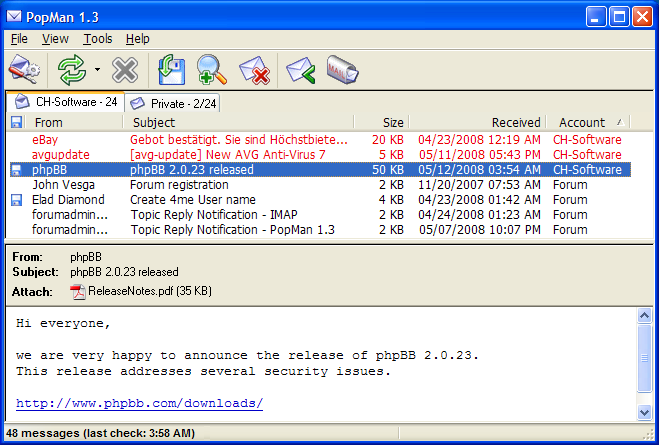Open the File menu
Image resolution: width=659 pixels, height=445 pixels.
(19, 39)
